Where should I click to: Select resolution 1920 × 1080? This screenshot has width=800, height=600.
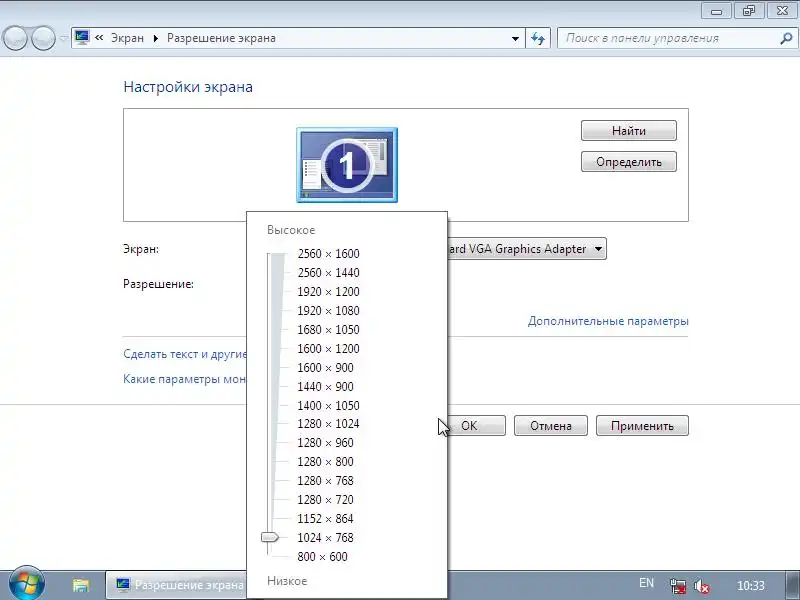329,310
